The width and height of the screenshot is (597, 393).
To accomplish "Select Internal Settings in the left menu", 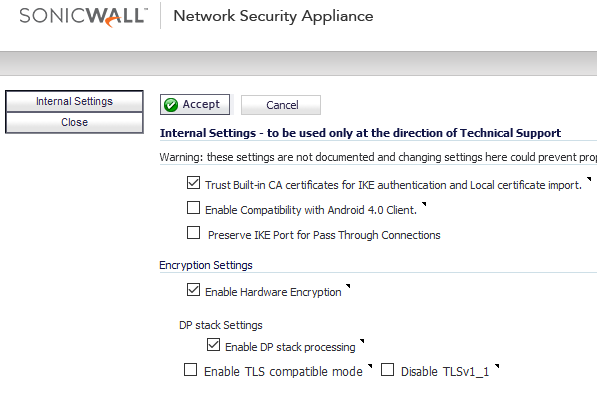I will pos(74,101).
